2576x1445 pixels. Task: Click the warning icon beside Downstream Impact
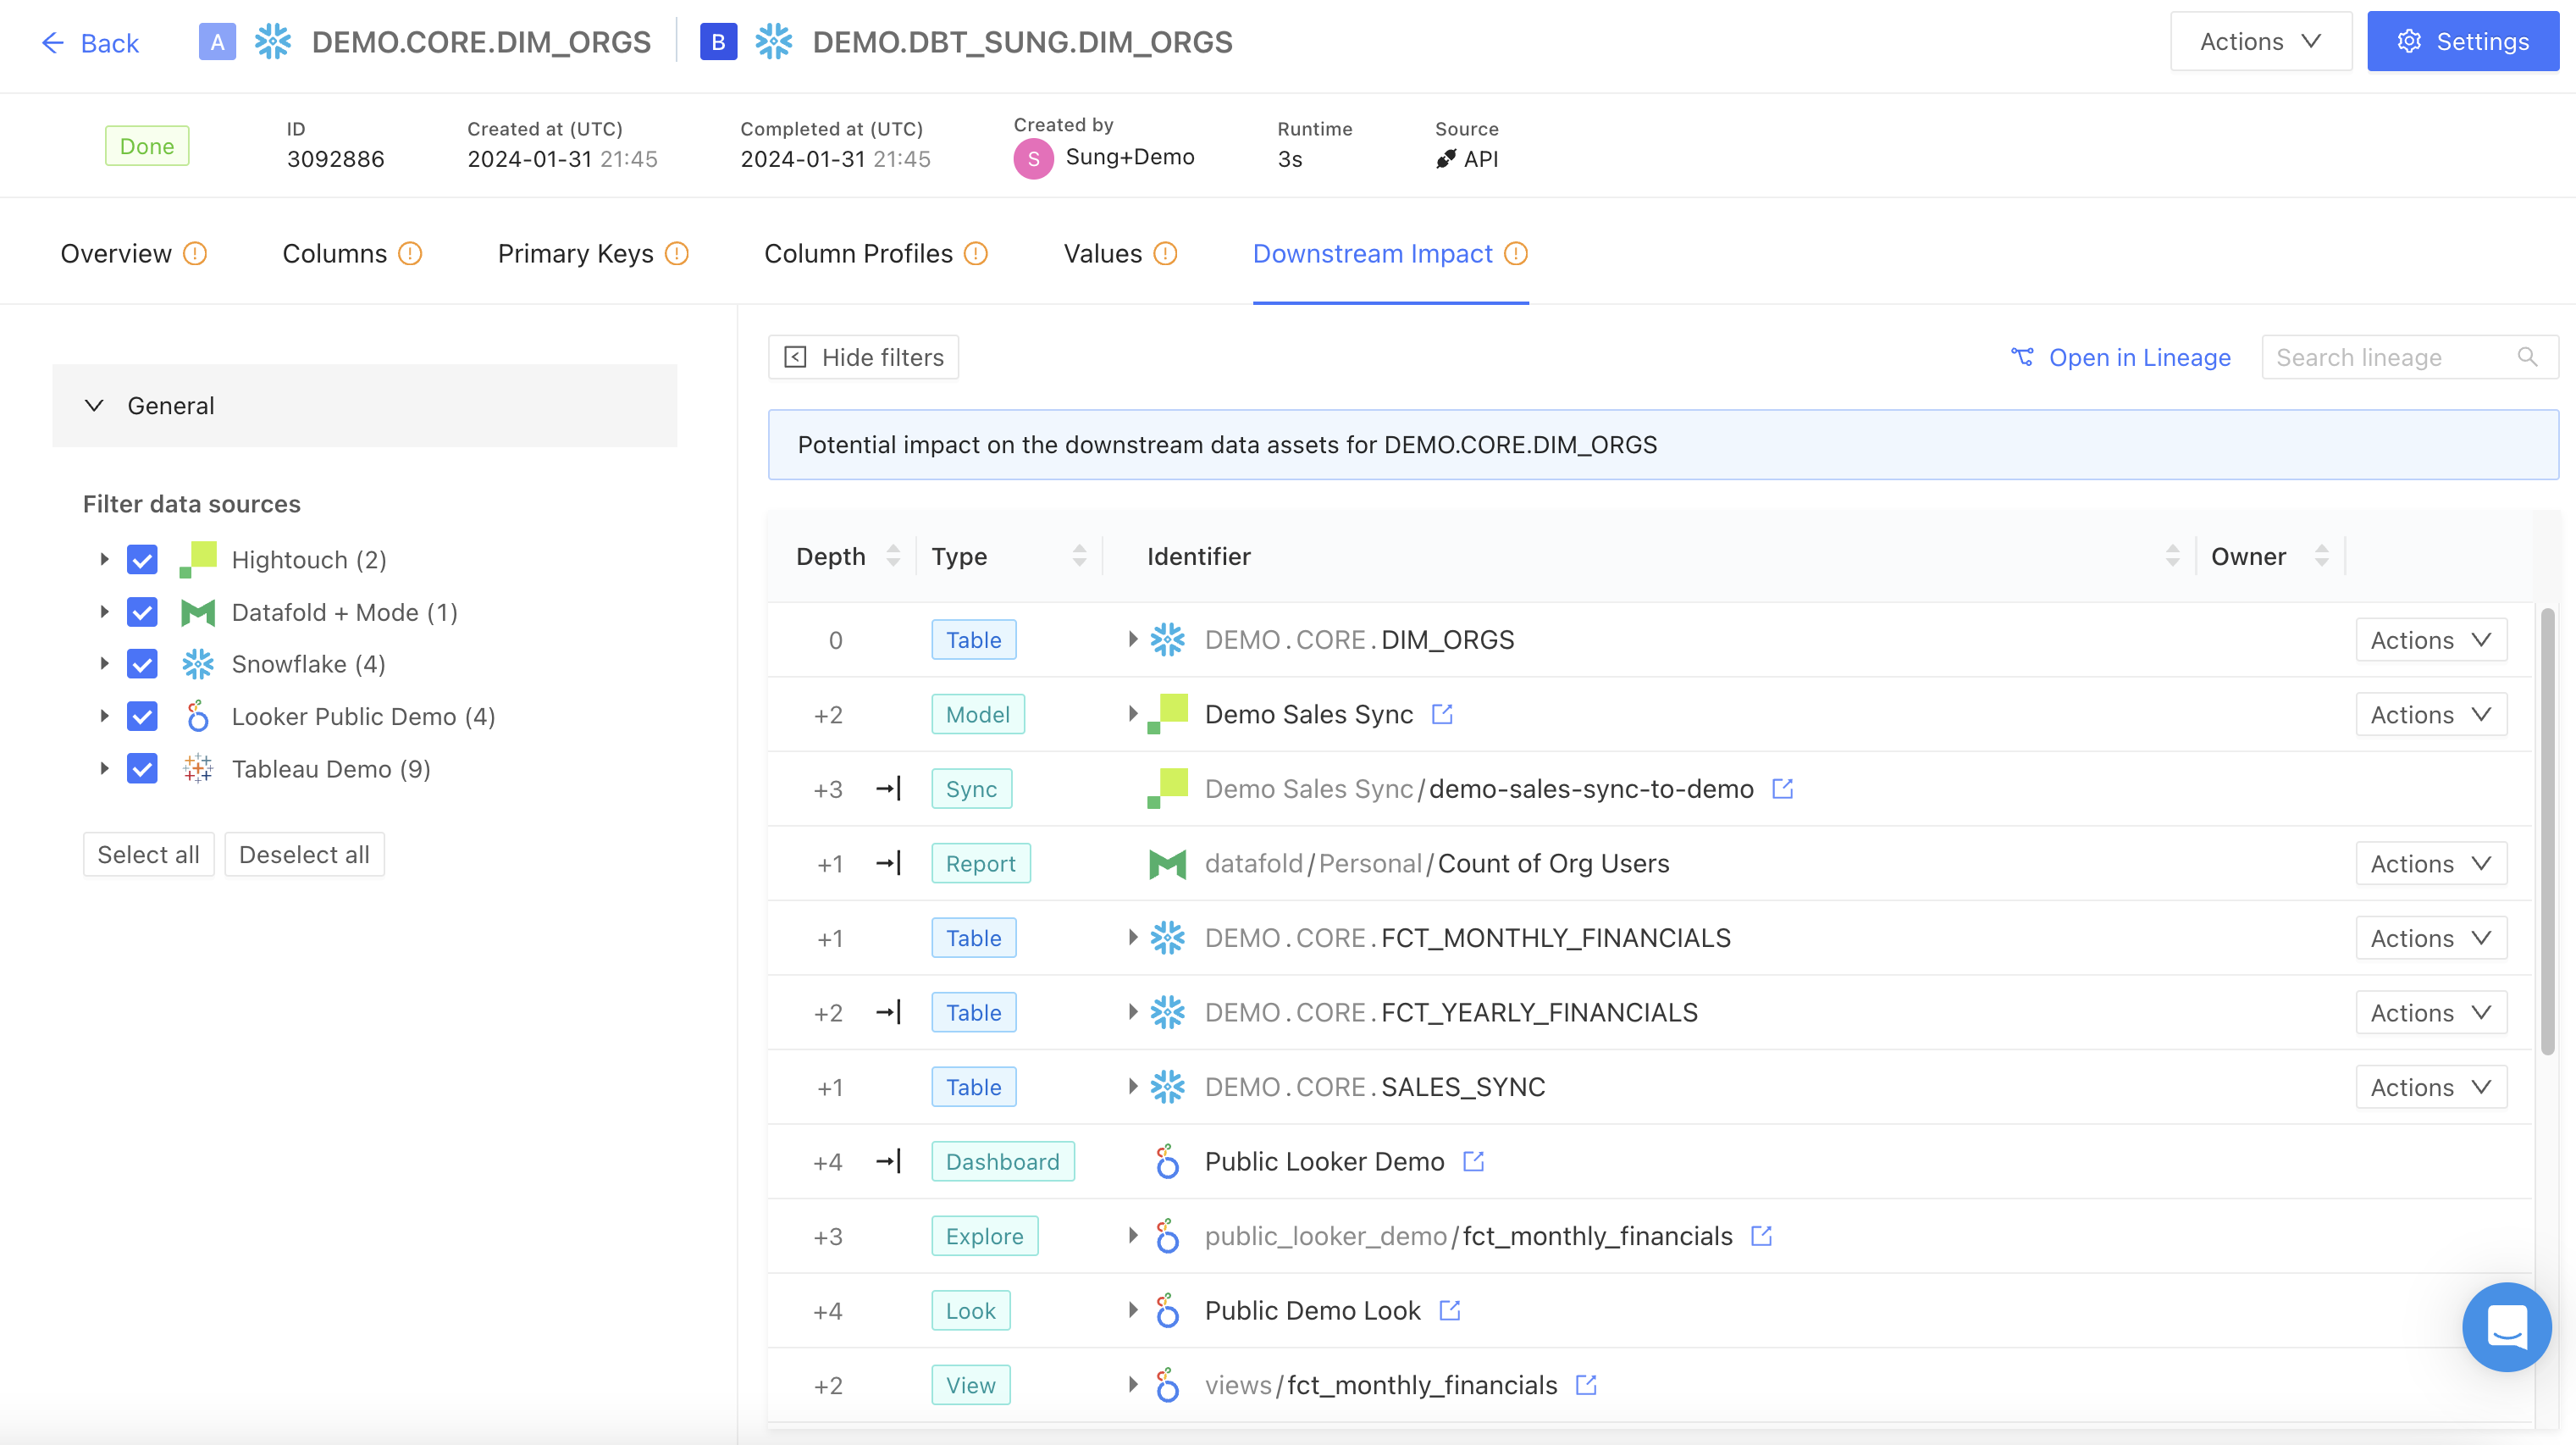point(1516,254)
